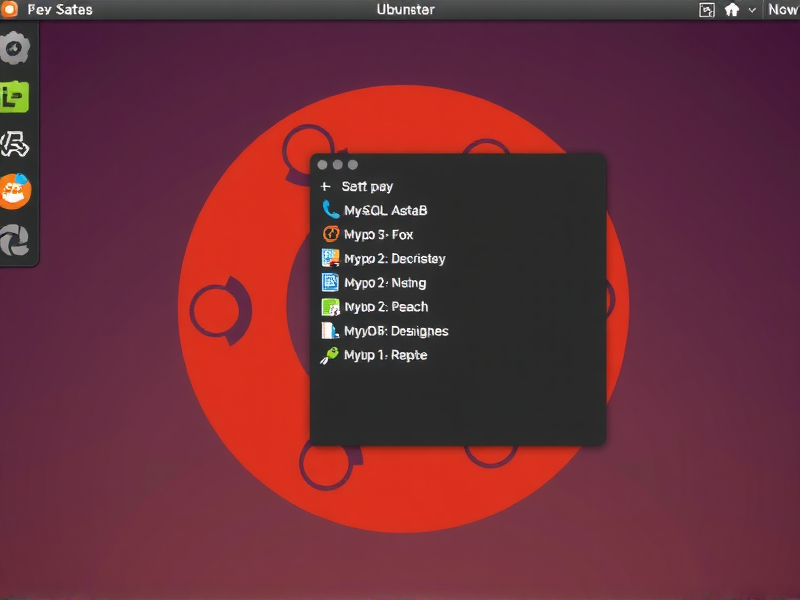This screenshot has width=800, height=600.
Task: Click Ubunster in the center of the top bar
Action: coord(404,9)
